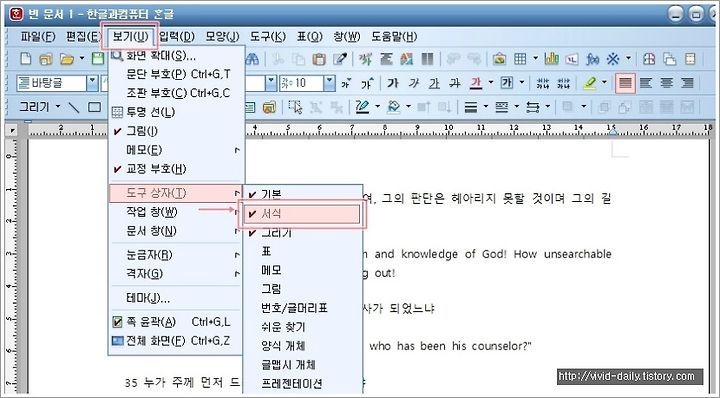Choose 테마(J)... entry
The image size is (720, 398).
[174, 298]
